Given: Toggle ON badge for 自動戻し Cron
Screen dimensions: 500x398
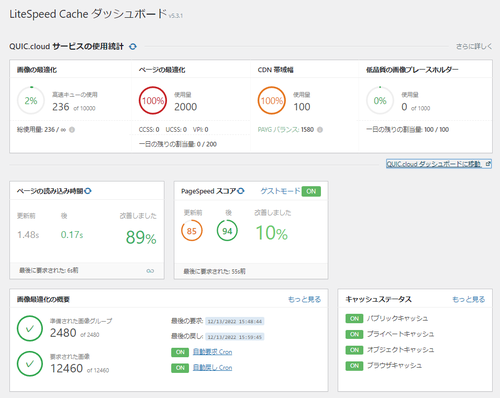Looking at the screenshot, I should 180,368.
